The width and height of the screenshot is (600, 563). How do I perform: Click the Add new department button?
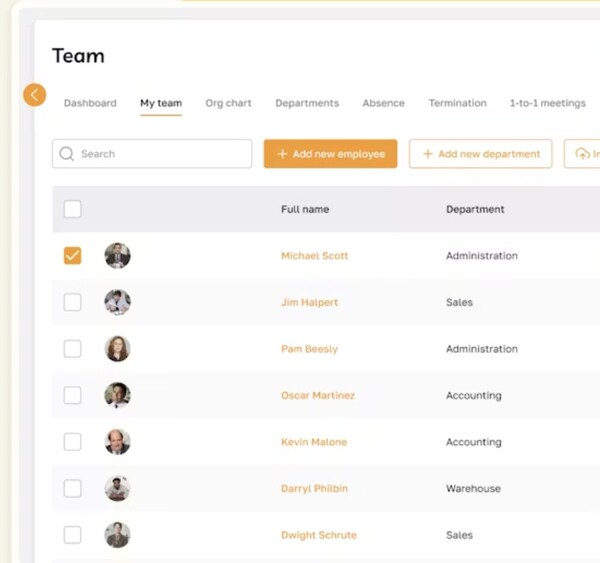click(480, 154)
